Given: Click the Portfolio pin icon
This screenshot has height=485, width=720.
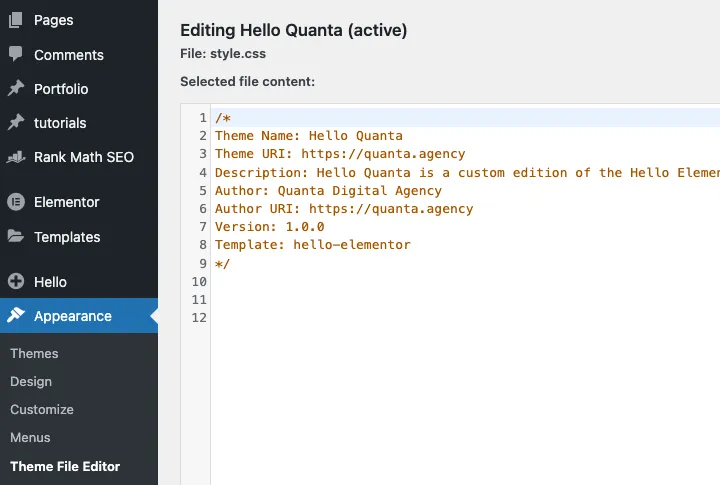Looking at the screenshot, I should pyautogui.click(x=16, y=89).
